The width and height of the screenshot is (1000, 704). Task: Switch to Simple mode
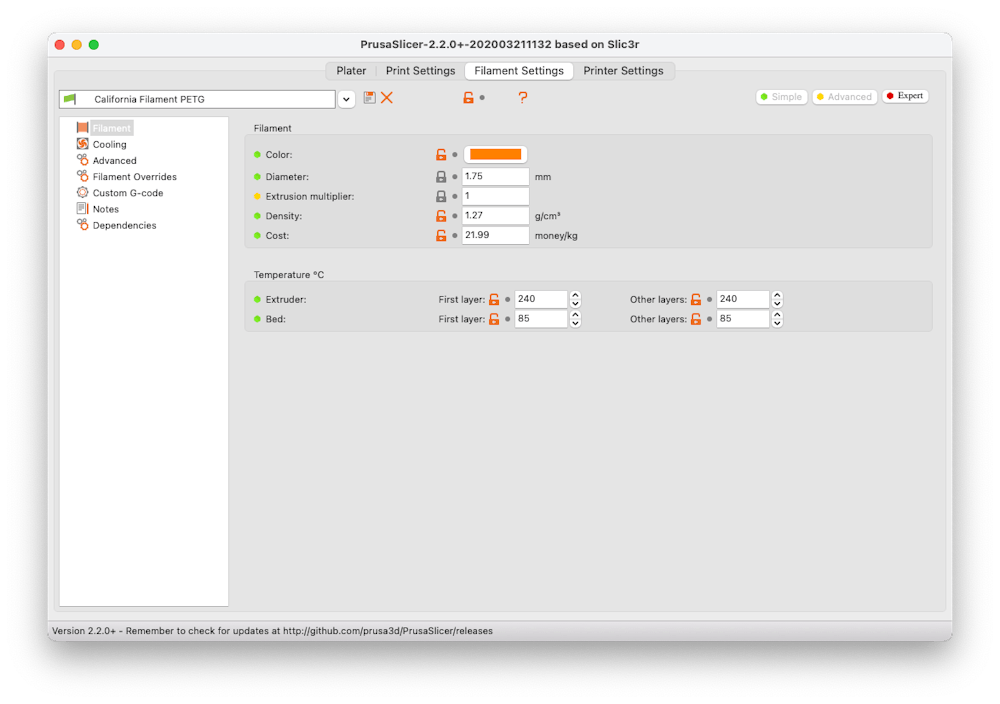tap(781, 97)
